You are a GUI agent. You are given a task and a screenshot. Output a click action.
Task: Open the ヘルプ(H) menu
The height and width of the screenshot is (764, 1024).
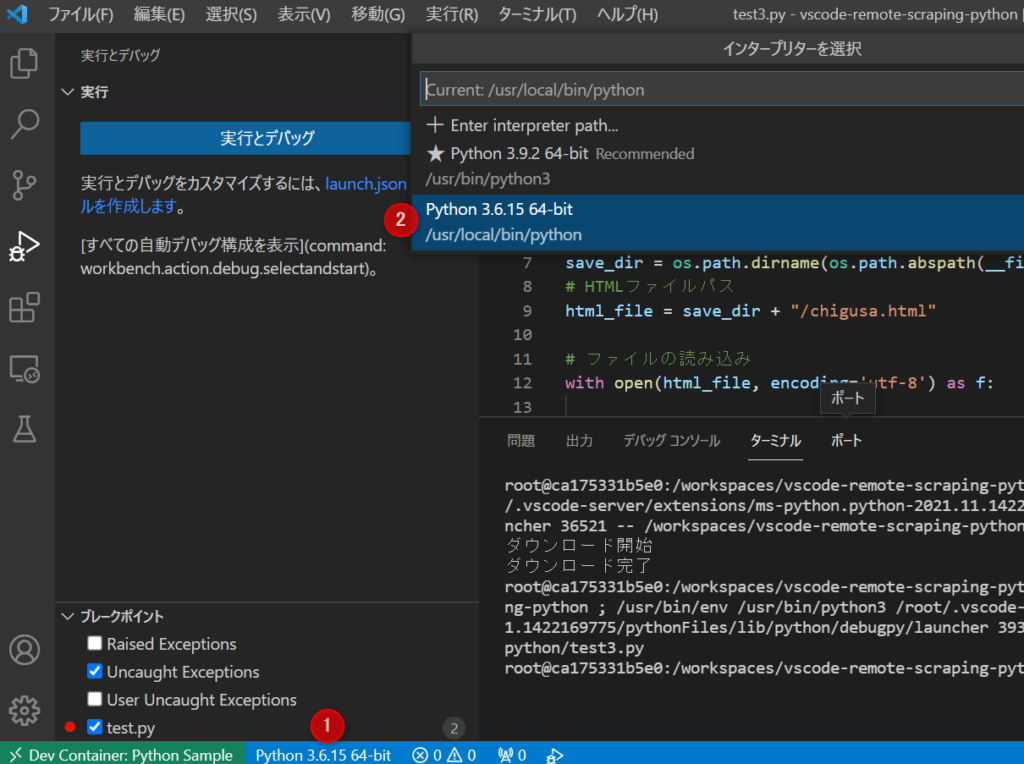point(628,14)
